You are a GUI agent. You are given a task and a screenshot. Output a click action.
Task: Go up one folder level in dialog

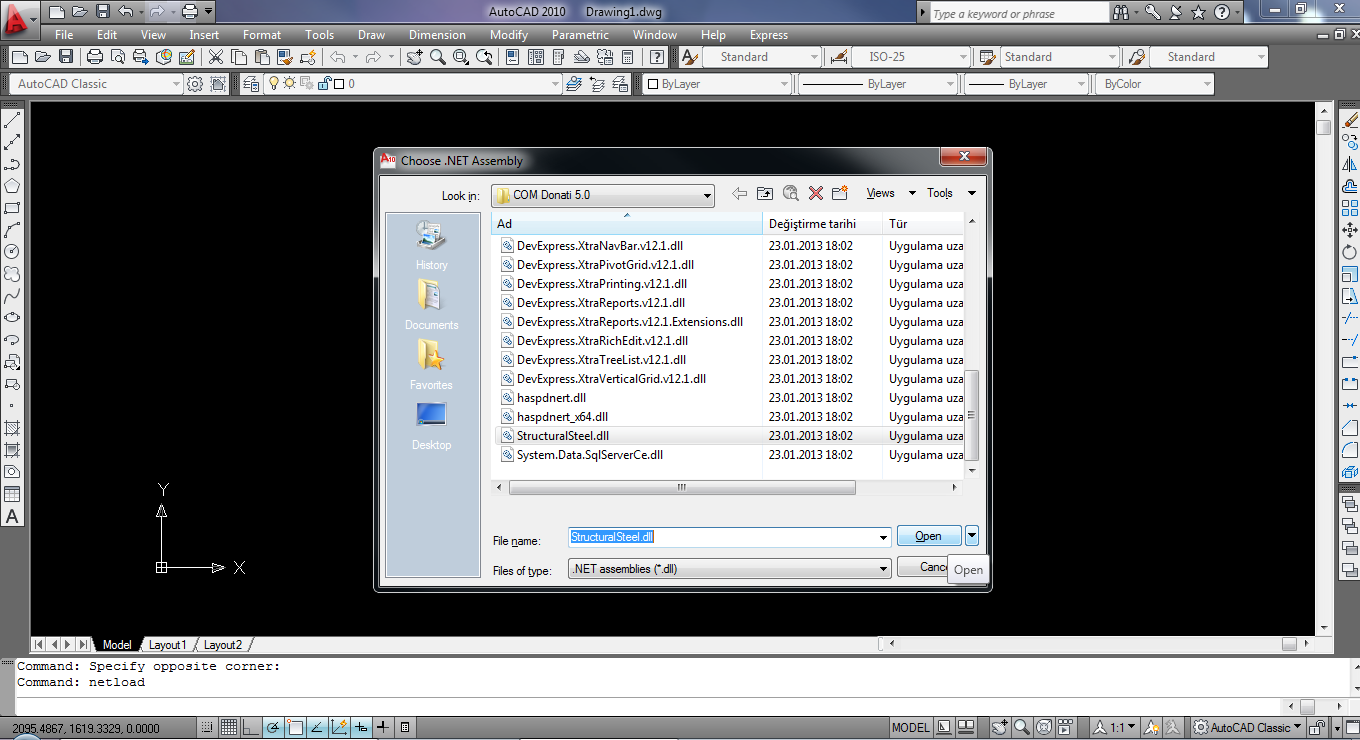pyautogui.click(x=765, y=194)
